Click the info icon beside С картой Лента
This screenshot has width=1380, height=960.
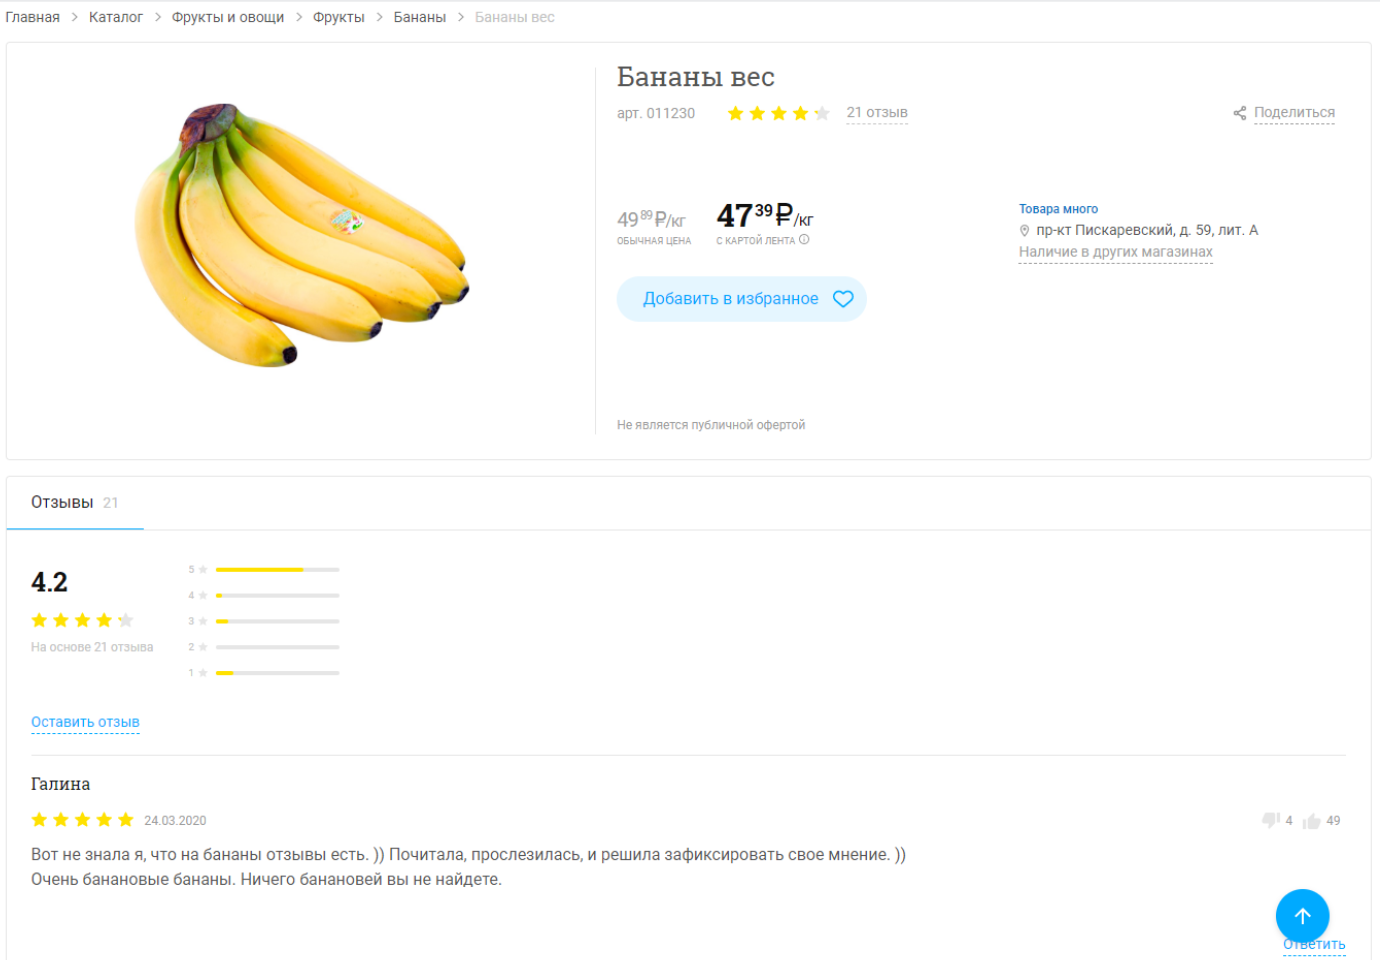click(x=804, y=240)
